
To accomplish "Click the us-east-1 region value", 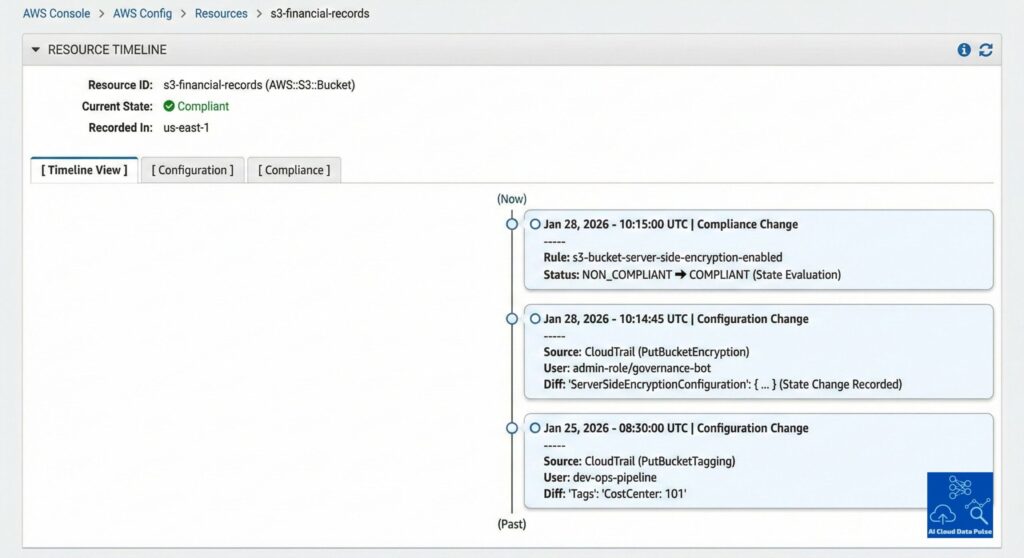I will tap(186, 127).
